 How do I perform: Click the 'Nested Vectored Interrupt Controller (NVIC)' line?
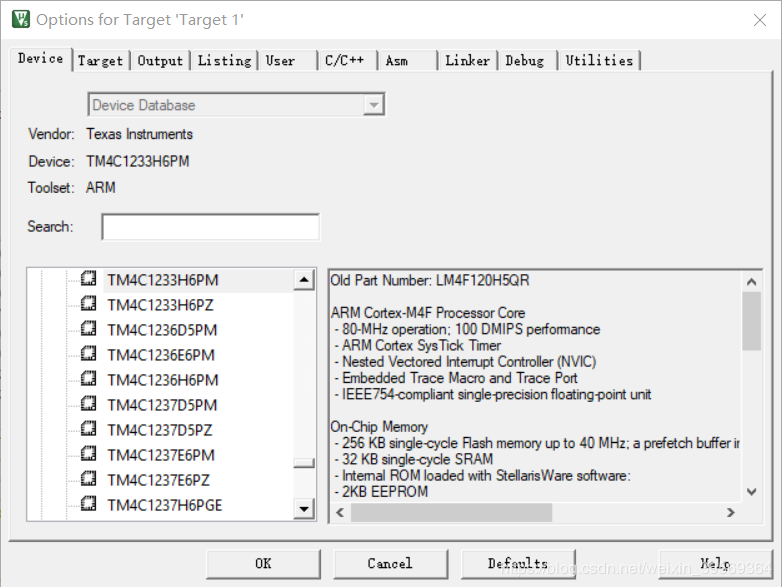click(465, 362)
